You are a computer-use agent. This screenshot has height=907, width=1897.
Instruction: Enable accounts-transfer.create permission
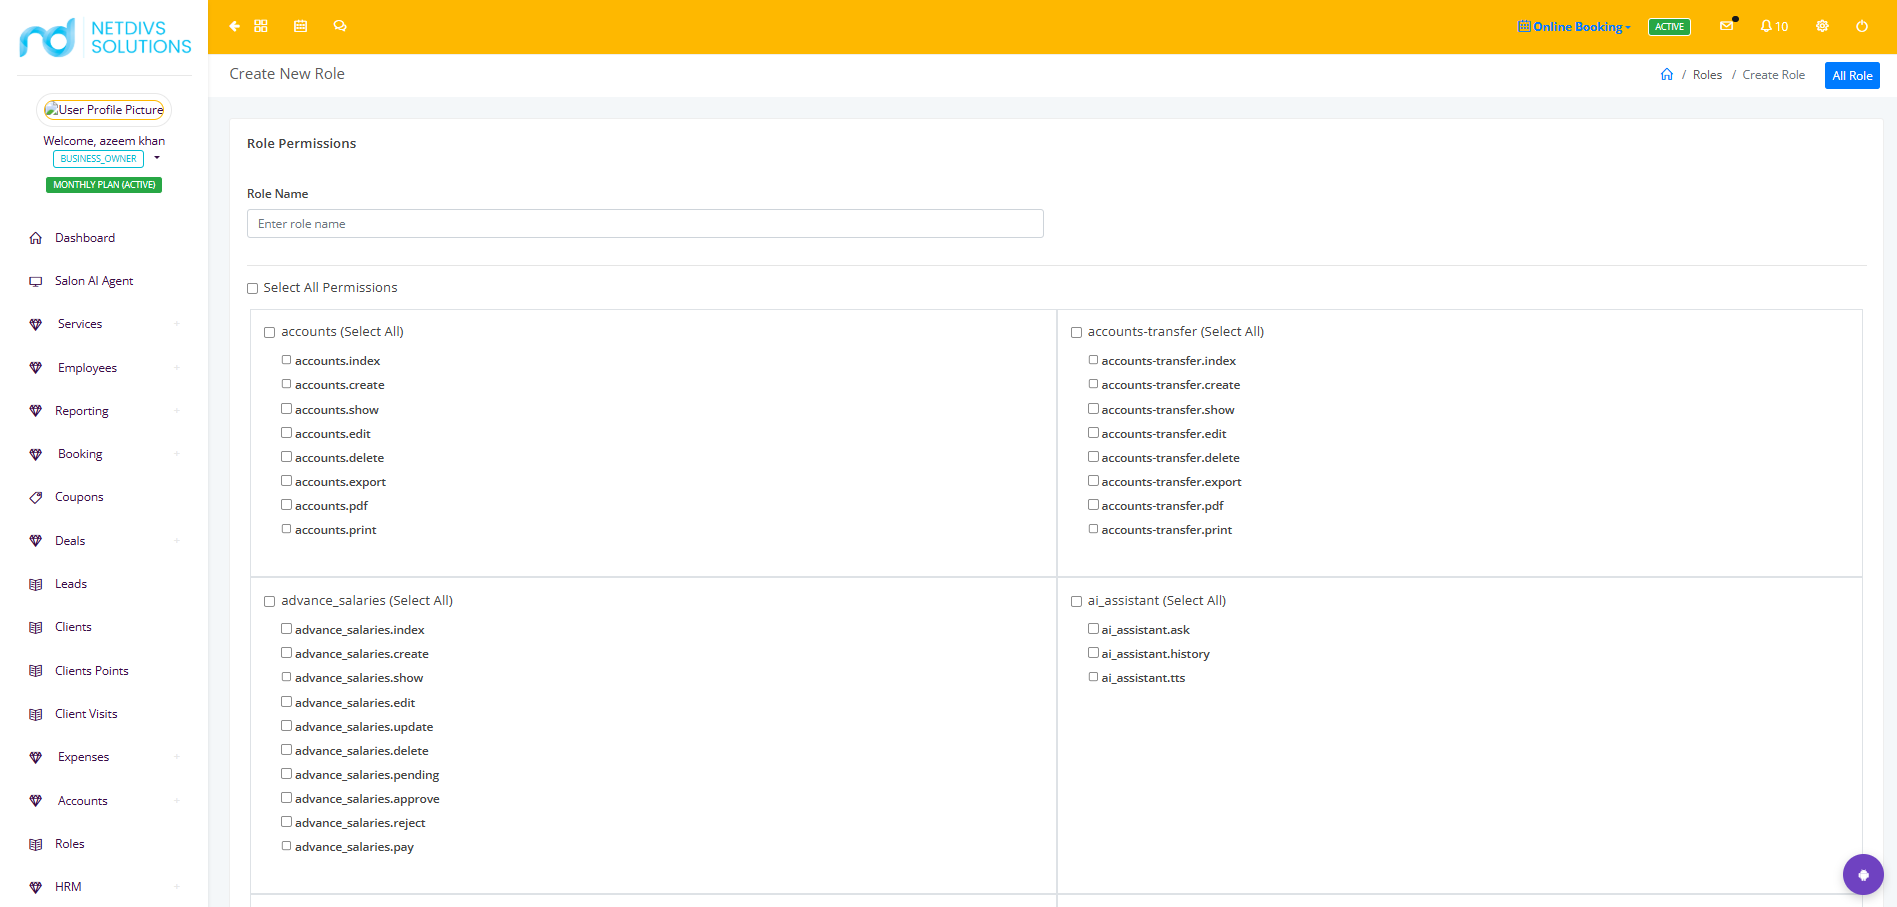(x=1094, y=384)
